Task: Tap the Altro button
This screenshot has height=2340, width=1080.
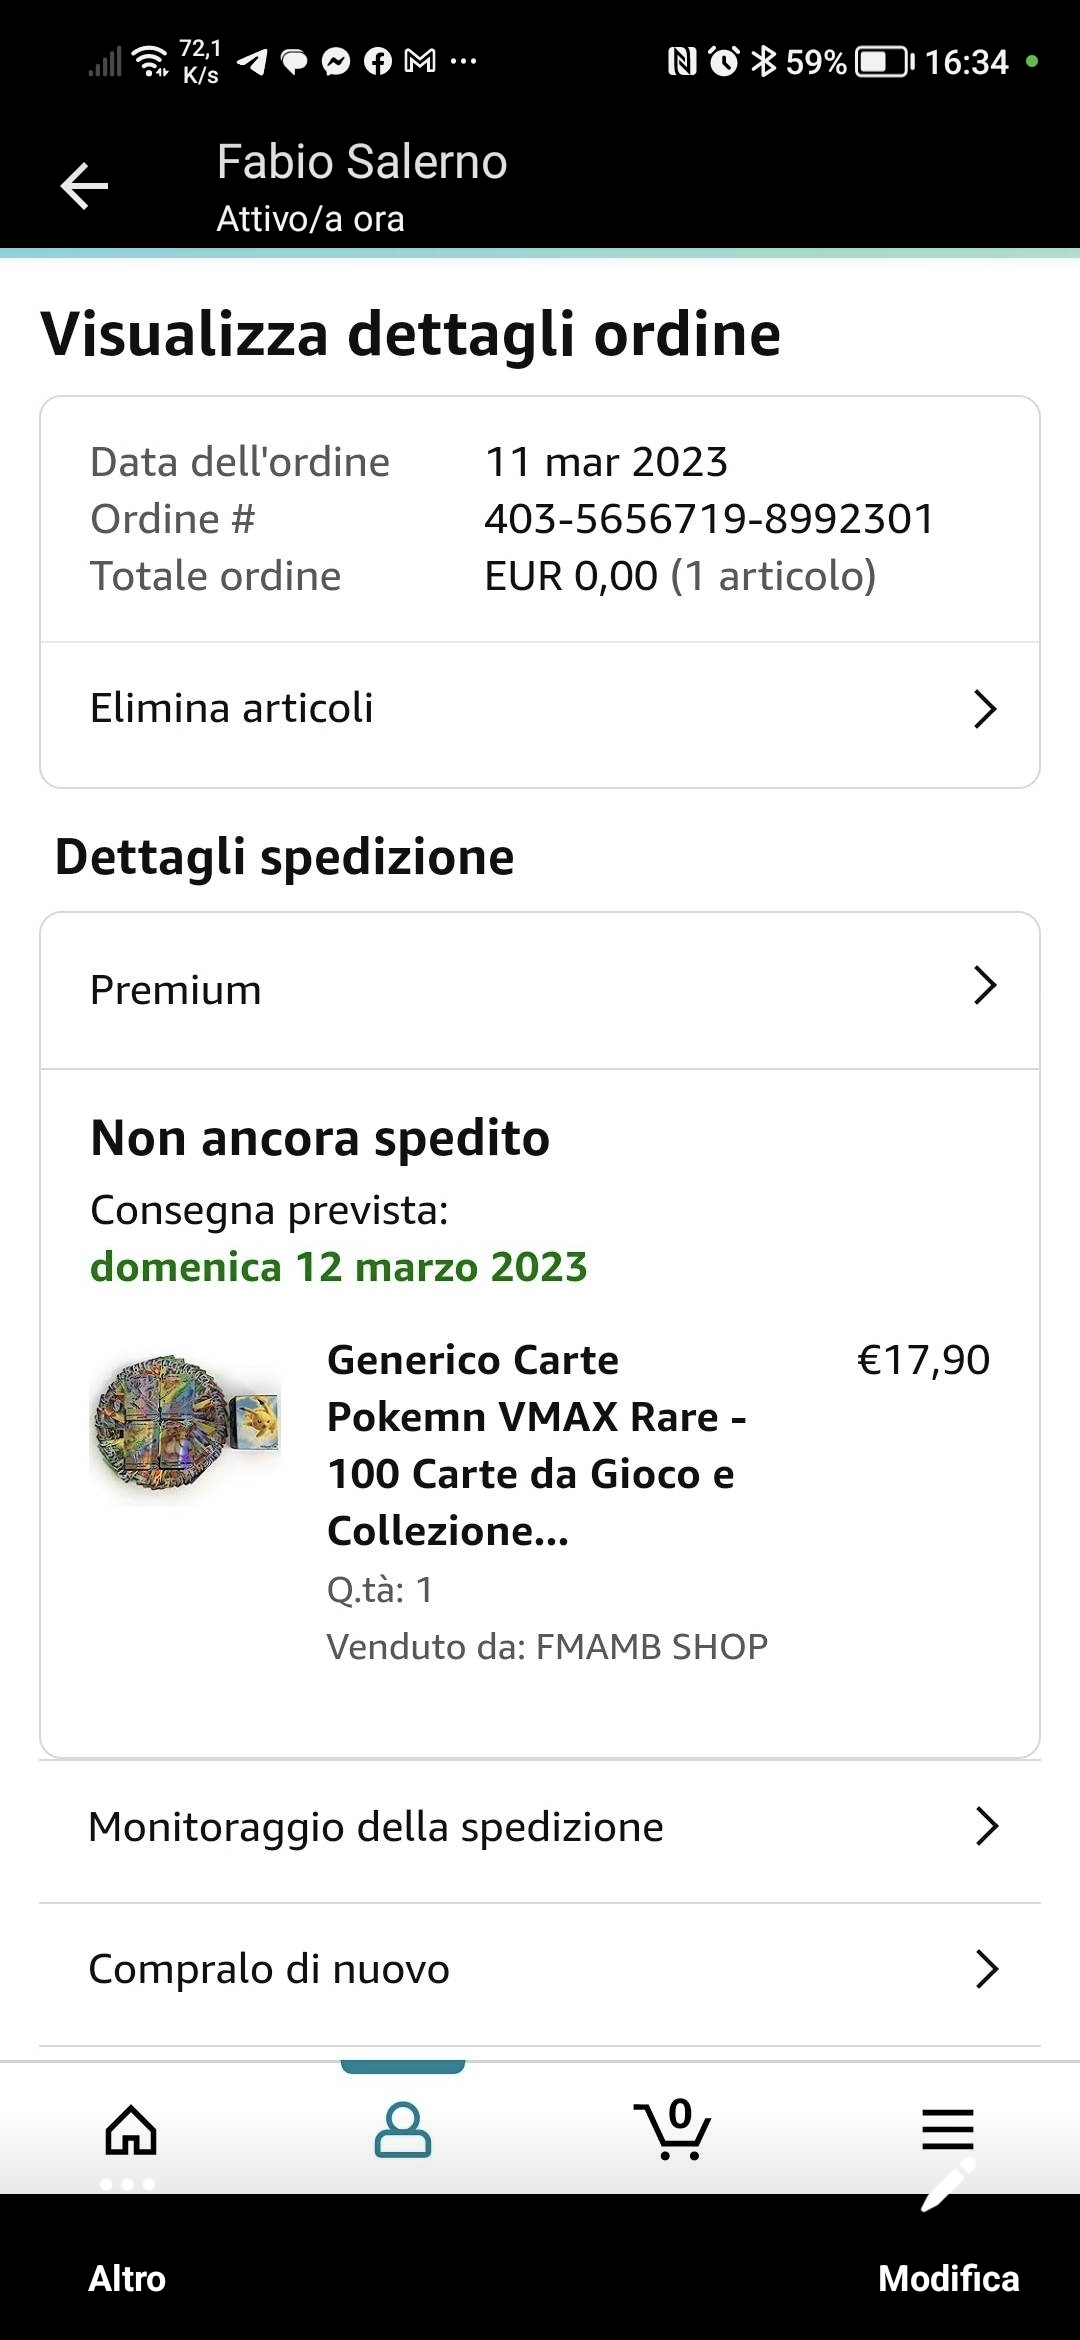Action: point(127,2279)
